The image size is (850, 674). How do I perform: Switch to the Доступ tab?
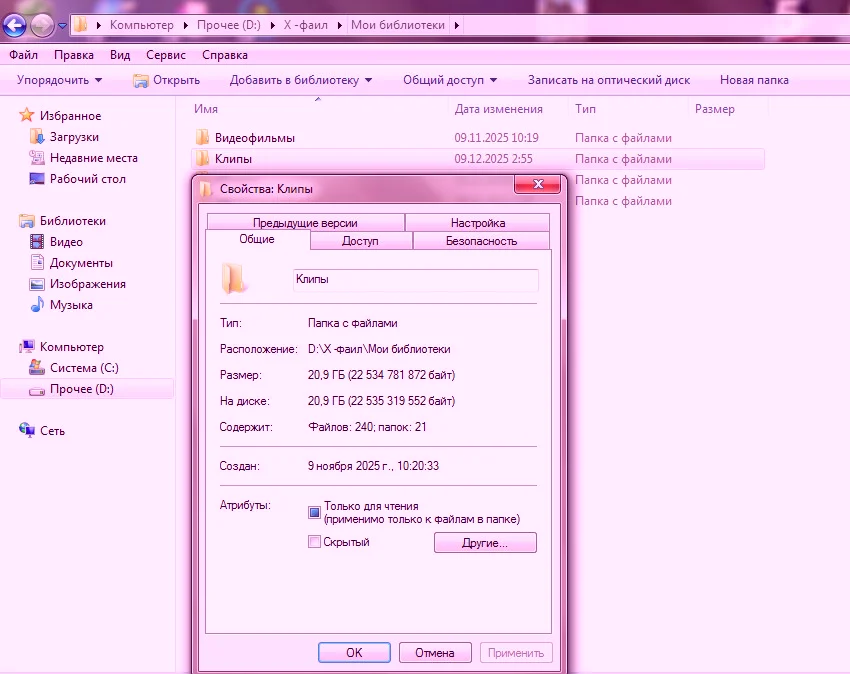point(360,241)
